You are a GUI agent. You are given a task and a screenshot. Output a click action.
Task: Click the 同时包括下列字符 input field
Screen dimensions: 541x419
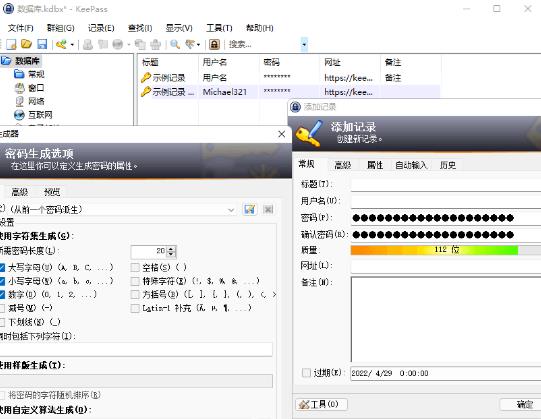(136, 350)
